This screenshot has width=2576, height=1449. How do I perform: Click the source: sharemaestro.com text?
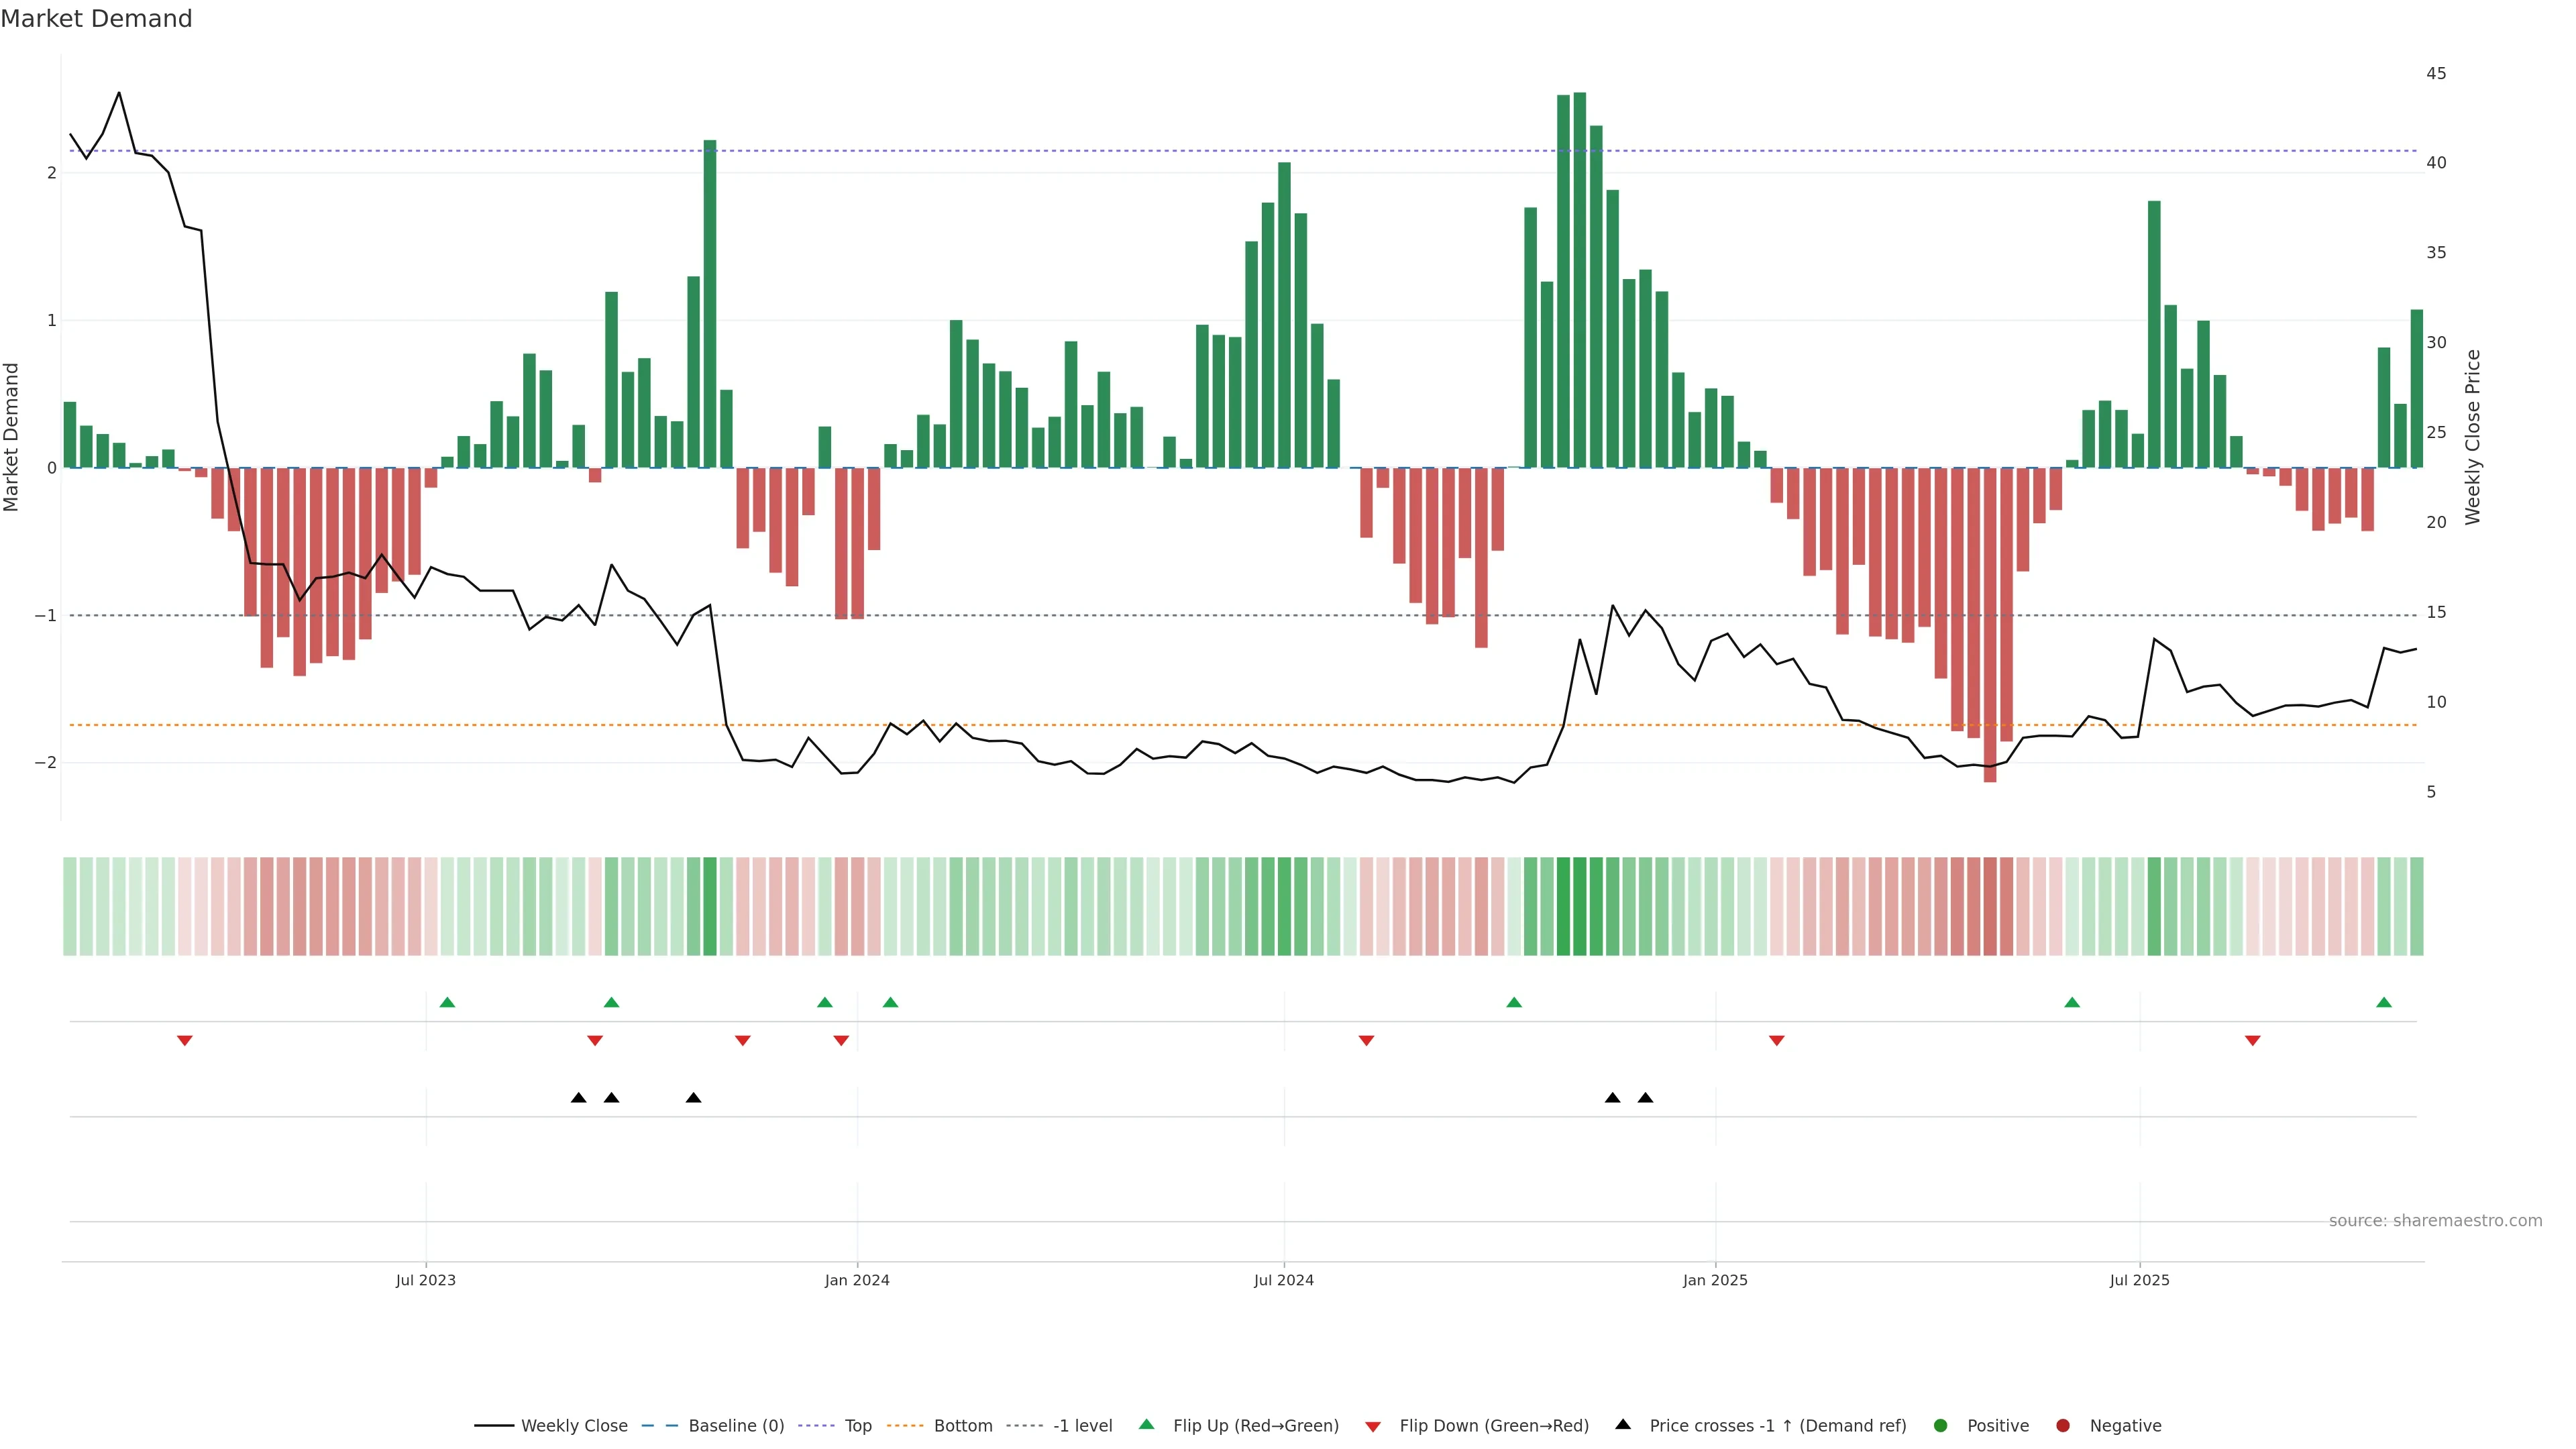coord(2435,1221)
